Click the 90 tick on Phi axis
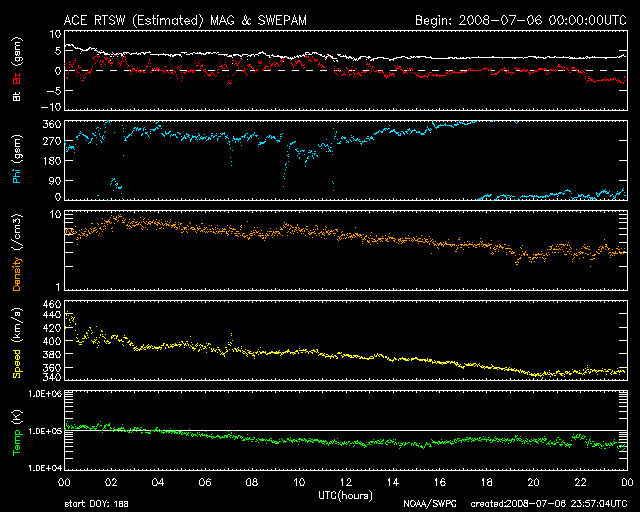Screen dimensions: 640x512 coord(55,180)
